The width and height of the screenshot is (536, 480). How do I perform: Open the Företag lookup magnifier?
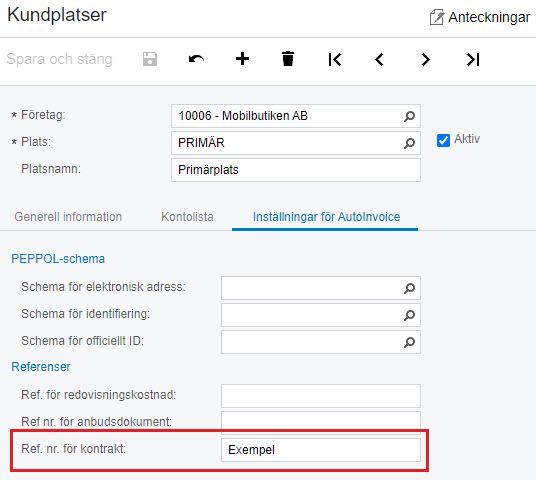click(409, 116)
